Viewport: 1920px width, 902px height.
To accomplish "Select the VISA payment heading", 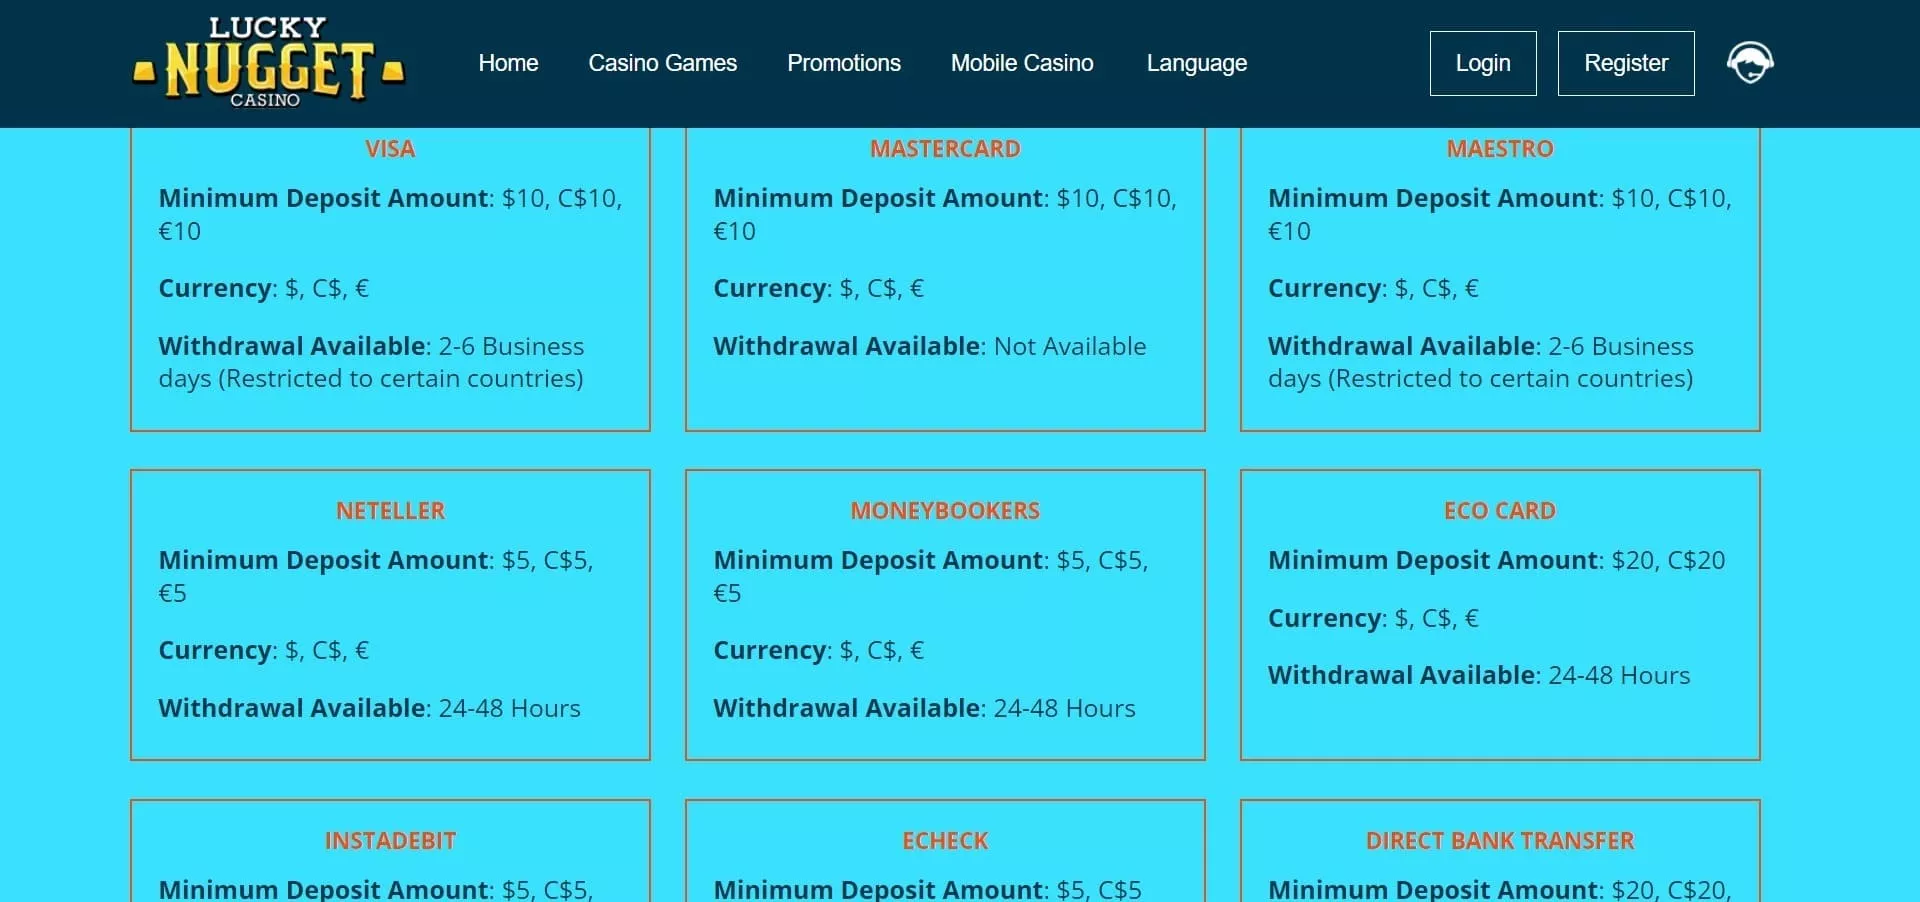I will pyautogui.click(x=390, y=149).
